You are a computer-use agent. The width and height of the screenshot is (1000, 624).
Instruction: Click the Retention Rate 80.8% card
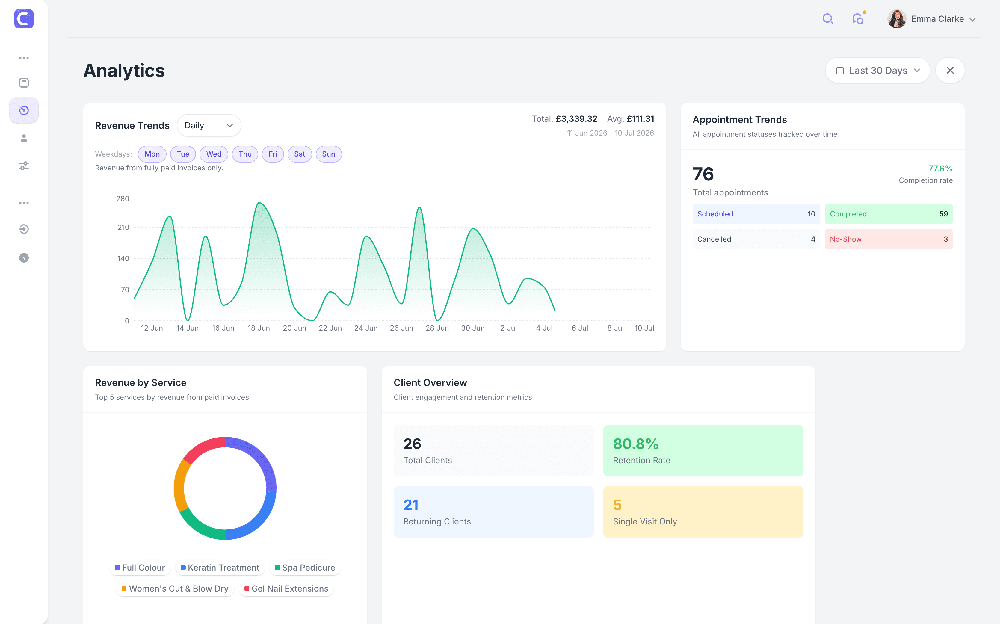coord(703,450)
